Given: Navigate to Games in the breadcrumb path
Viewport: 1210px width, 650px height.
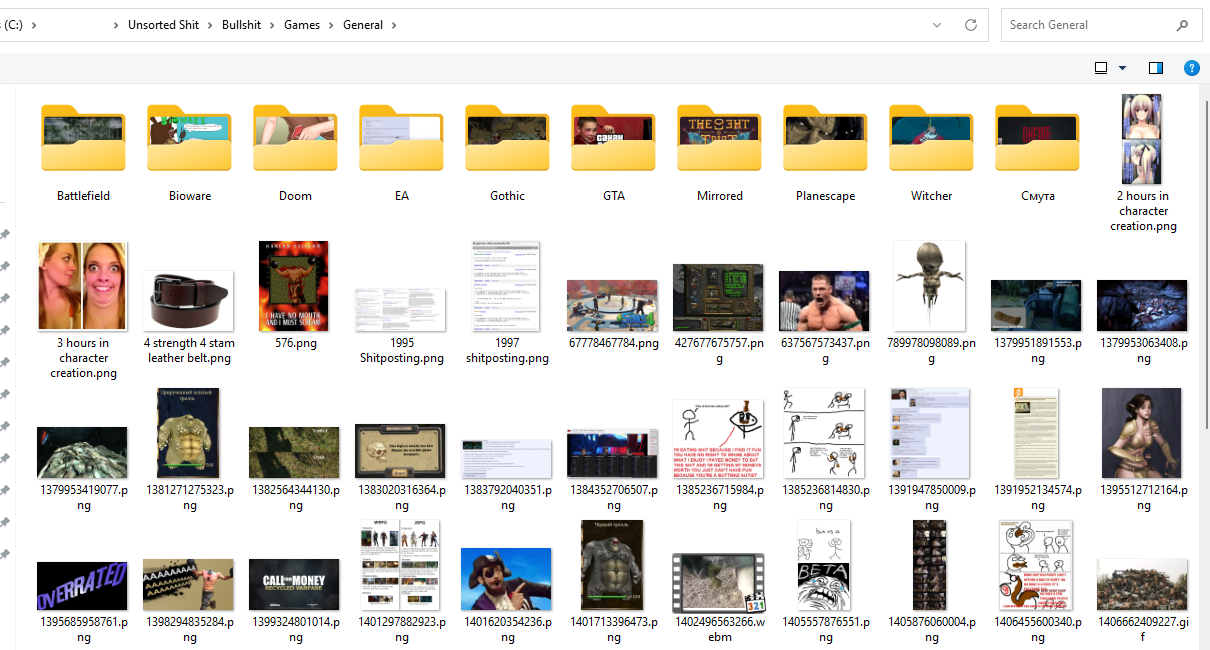Looking at the screenshot, I should coord(302,25).
